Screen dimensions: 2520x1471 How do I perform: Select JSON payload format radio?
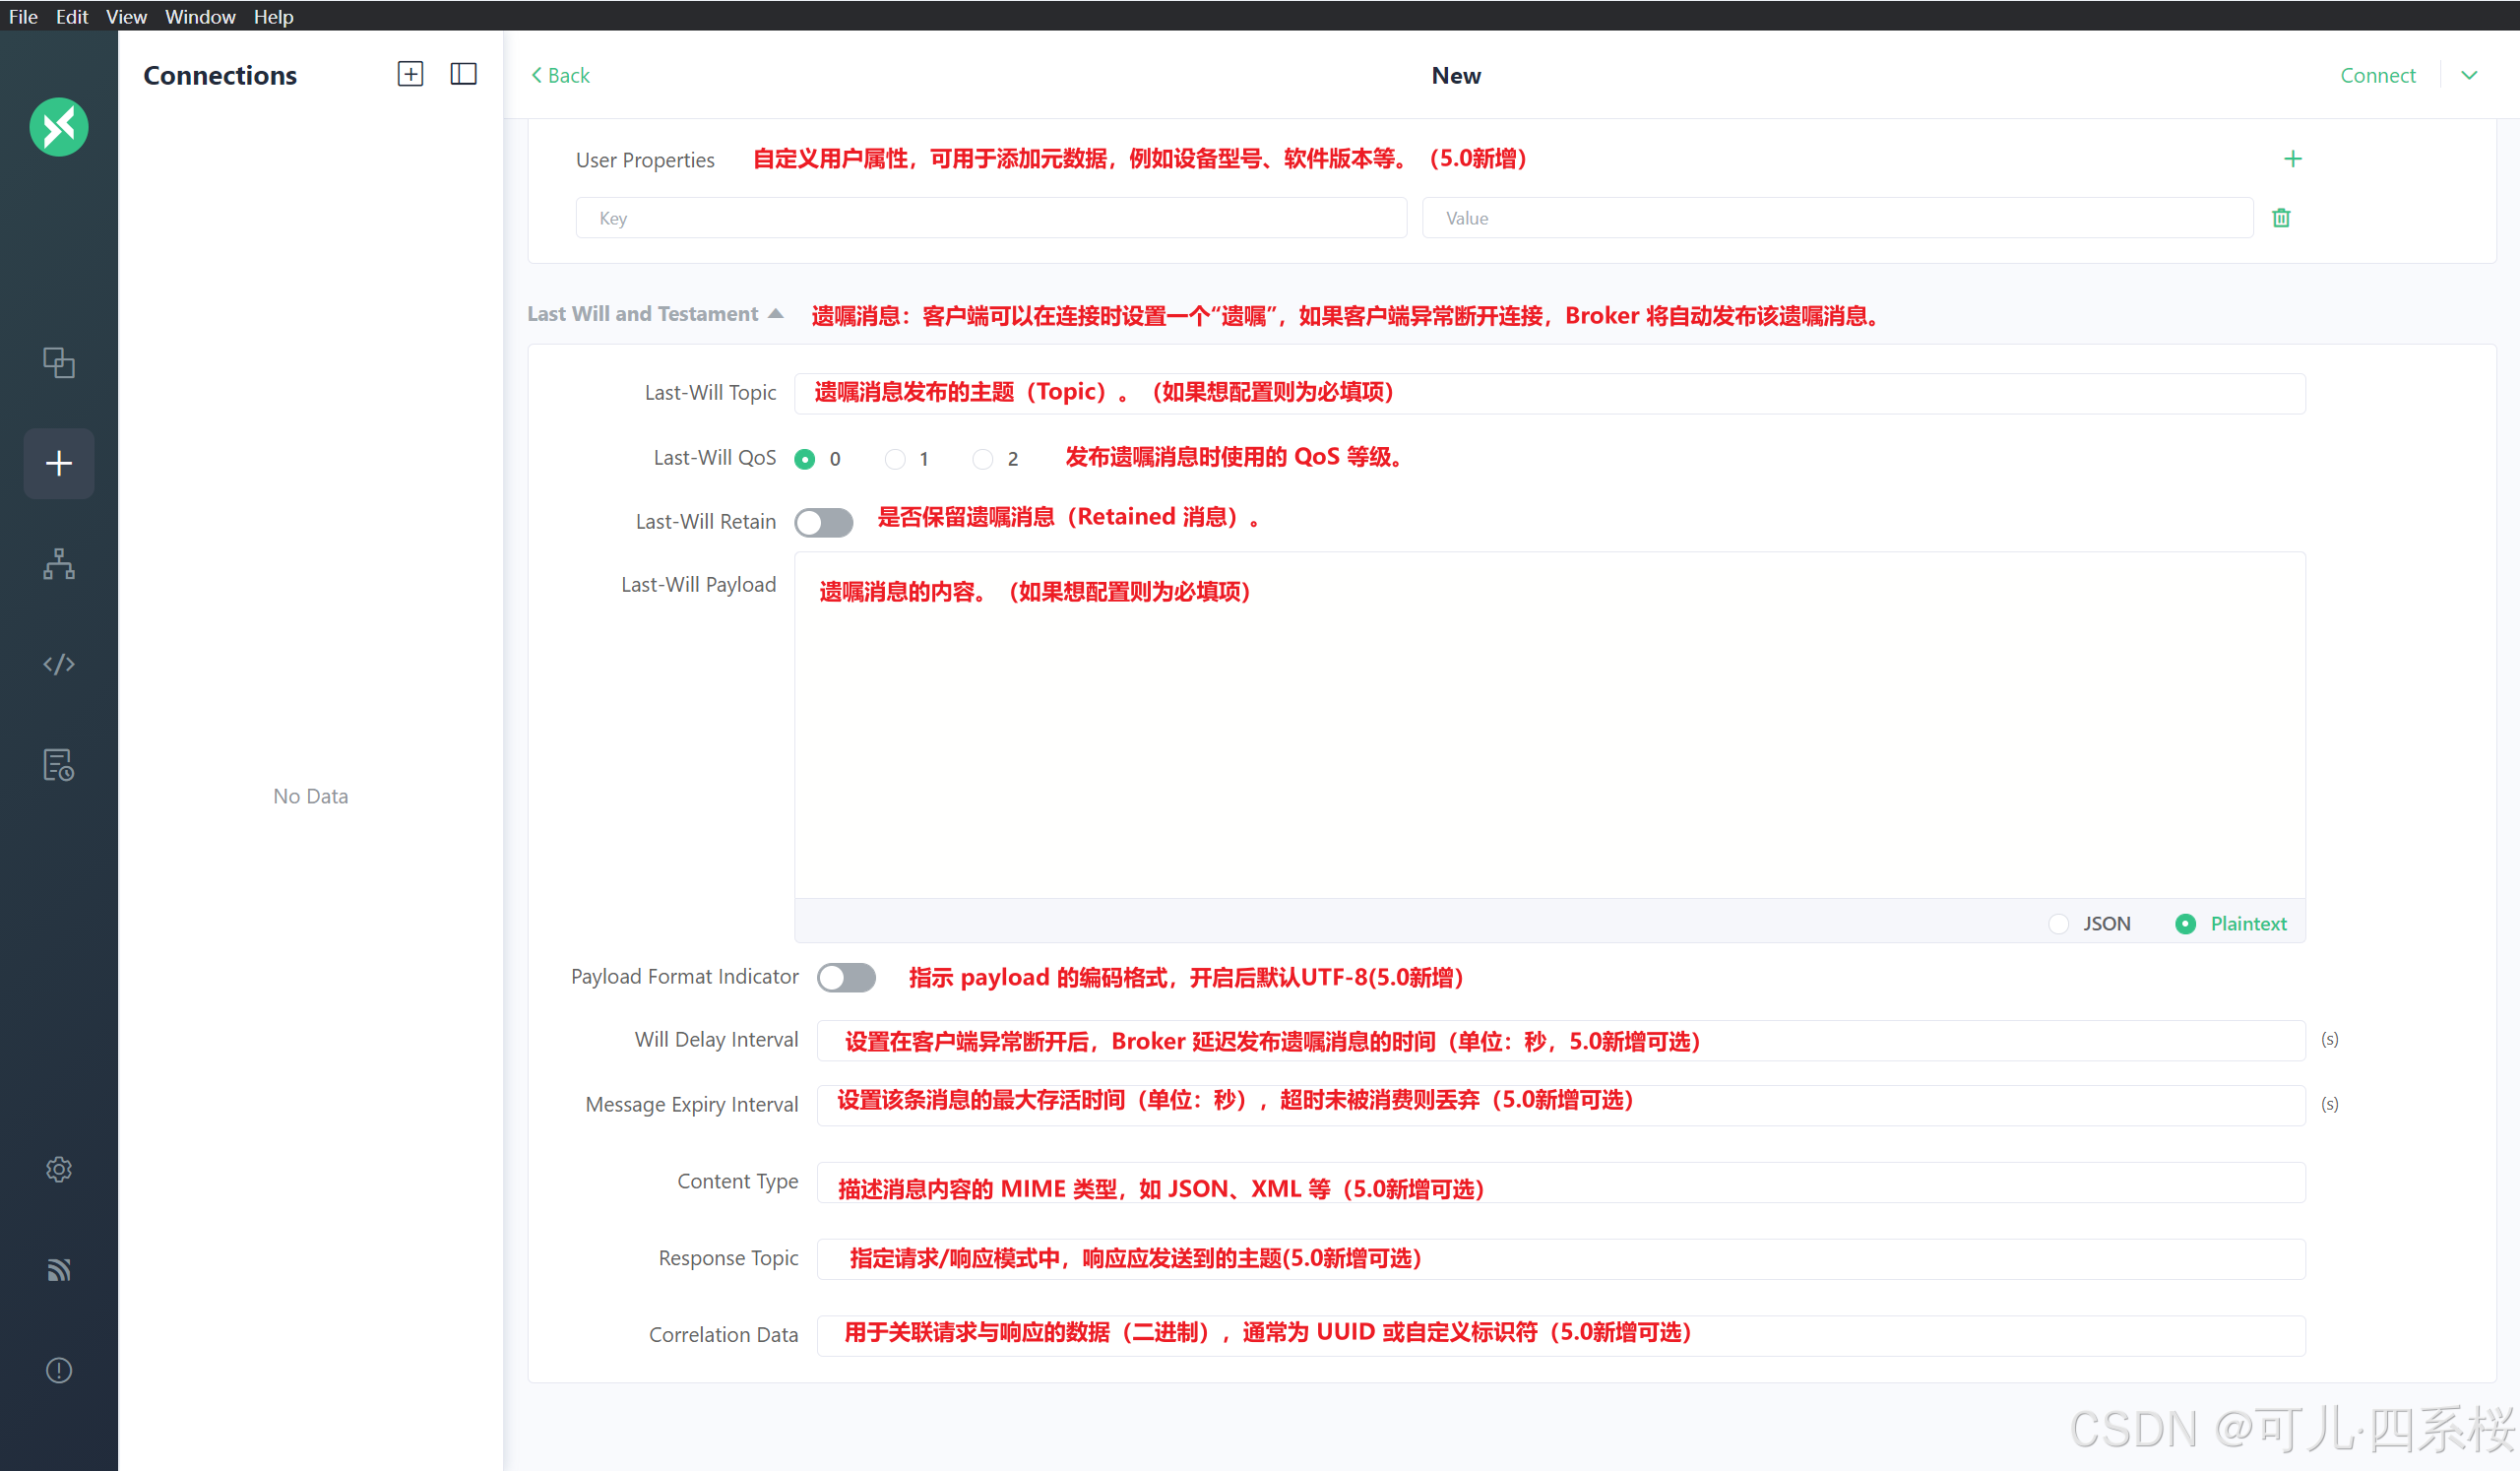point(2058,924)
